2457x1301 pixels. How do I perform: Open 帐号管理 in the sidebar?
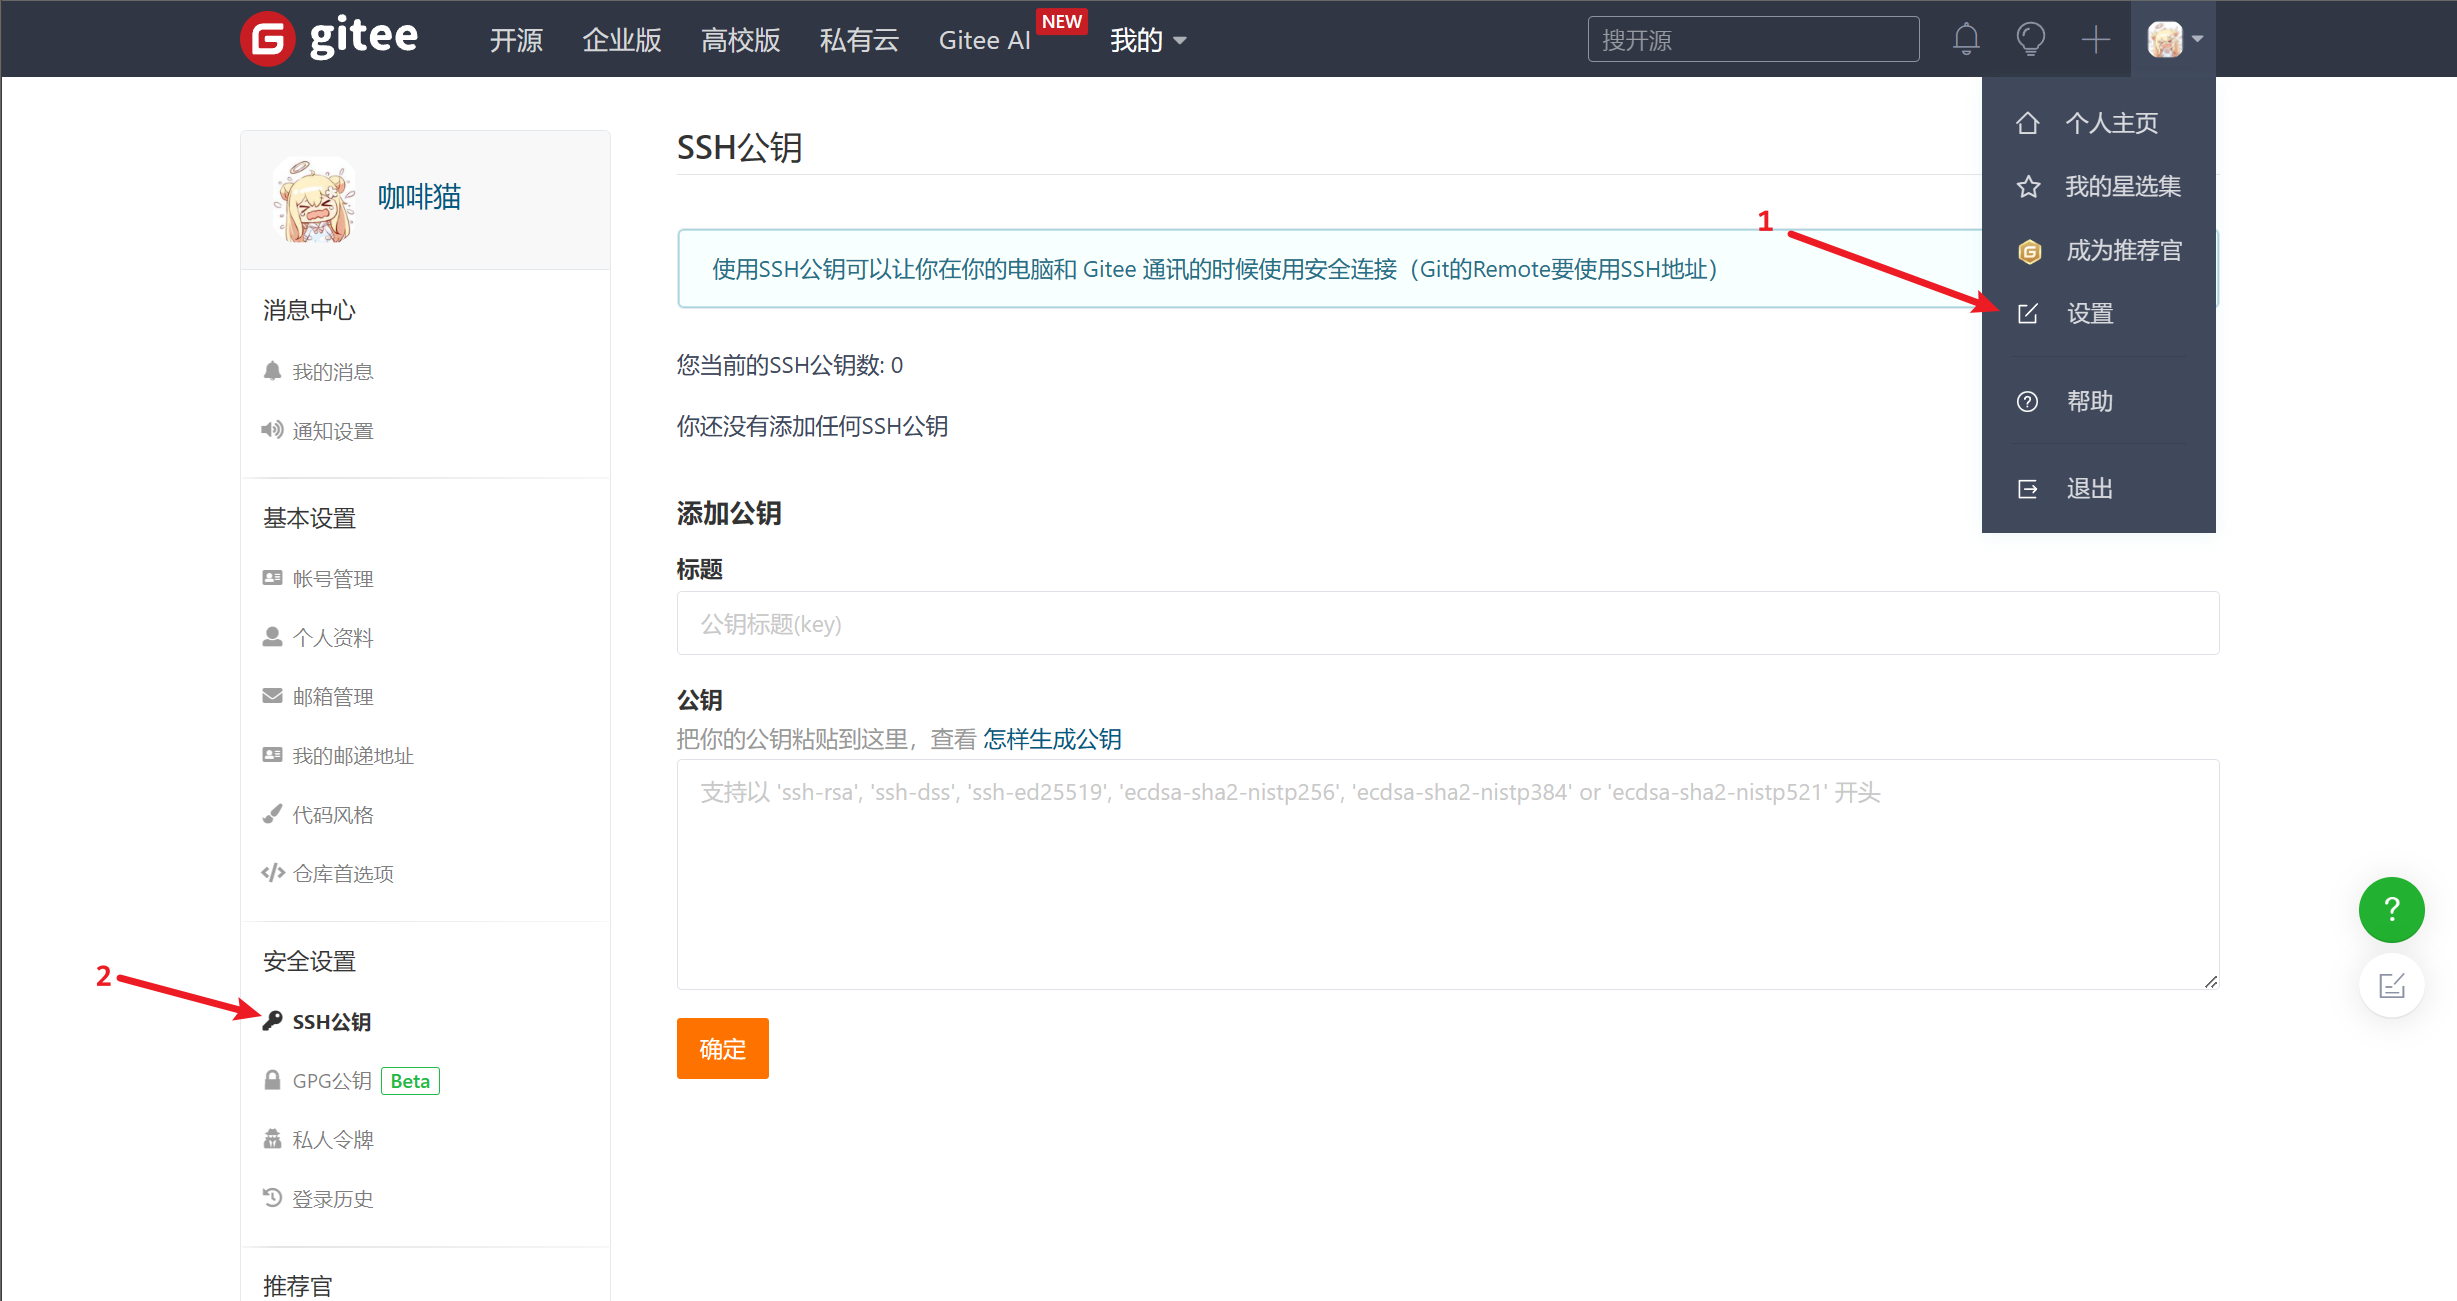tap(333, 579)
